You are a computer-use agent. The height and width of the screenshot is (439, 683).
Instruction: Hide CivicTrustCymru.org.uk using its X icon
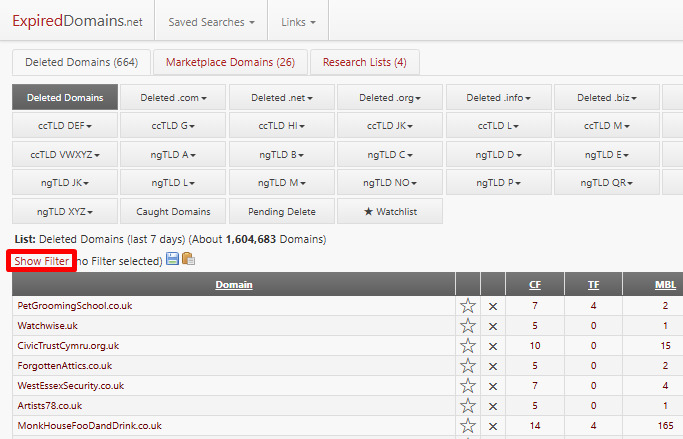pyautogui.click(x=492, y=346)
